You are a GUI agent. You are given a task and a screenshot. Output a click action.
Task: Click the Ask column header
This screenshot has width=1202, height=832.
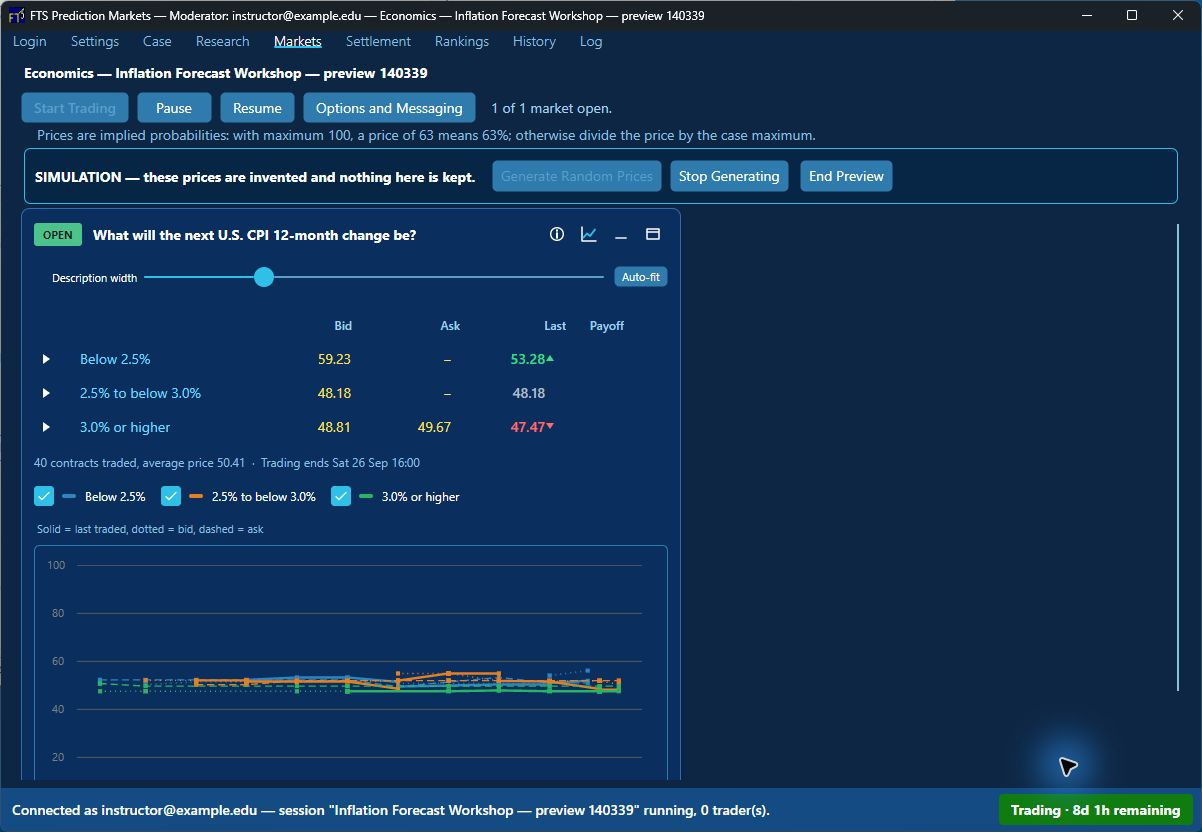click(450, 326)
